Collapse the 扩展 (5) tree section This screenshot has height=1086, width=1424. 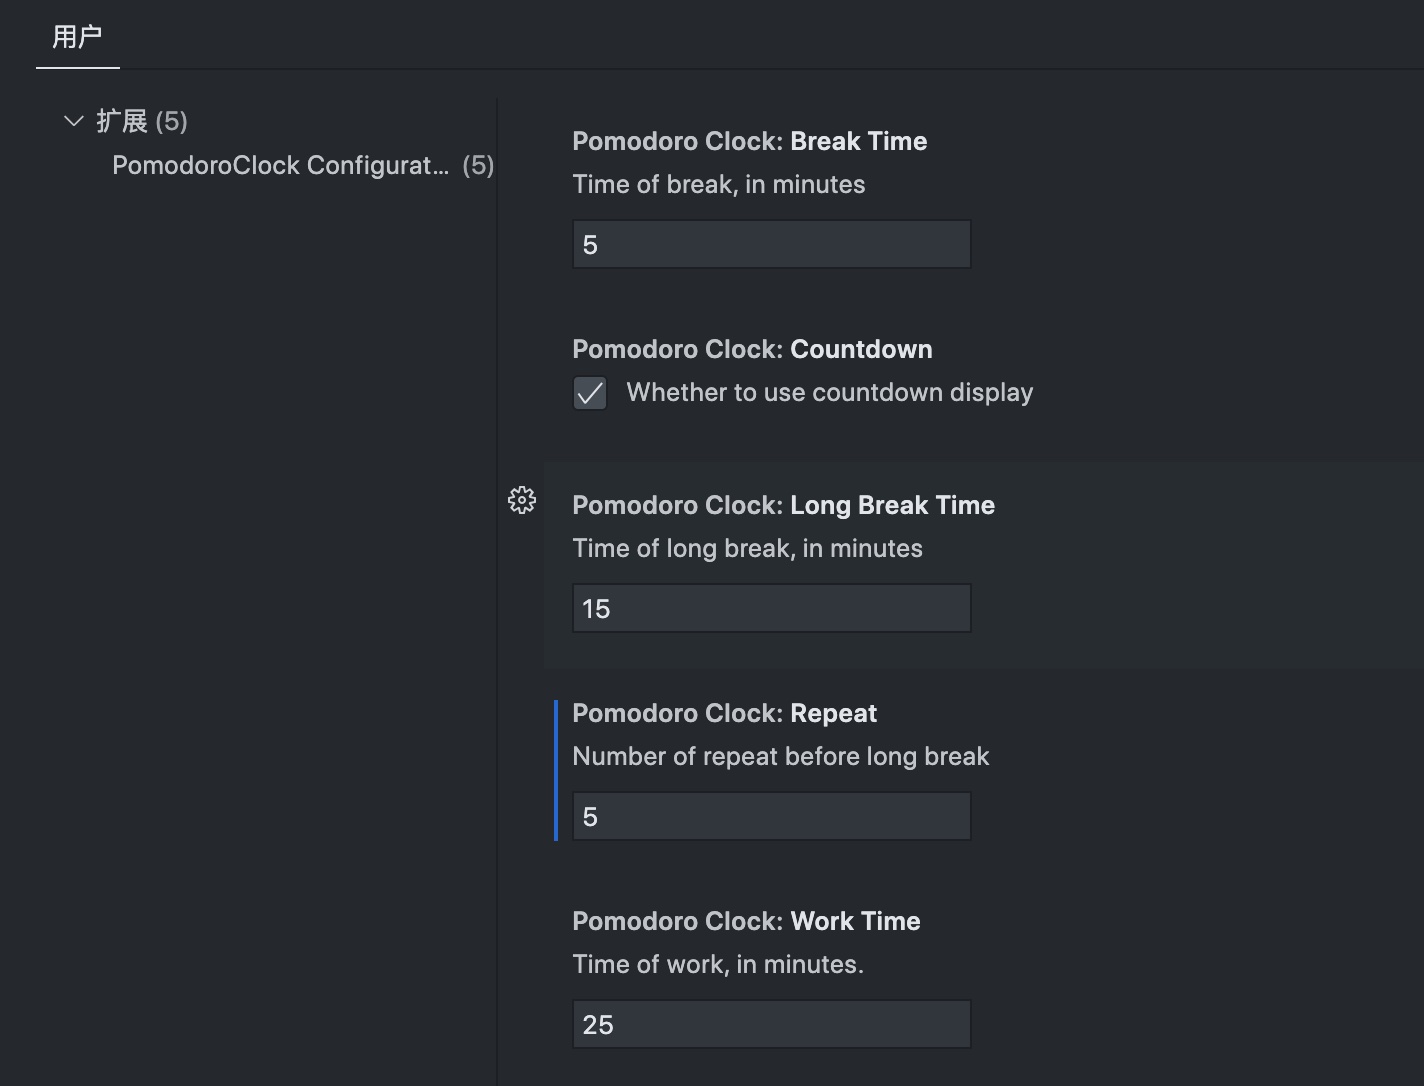(x=73, y=121)
